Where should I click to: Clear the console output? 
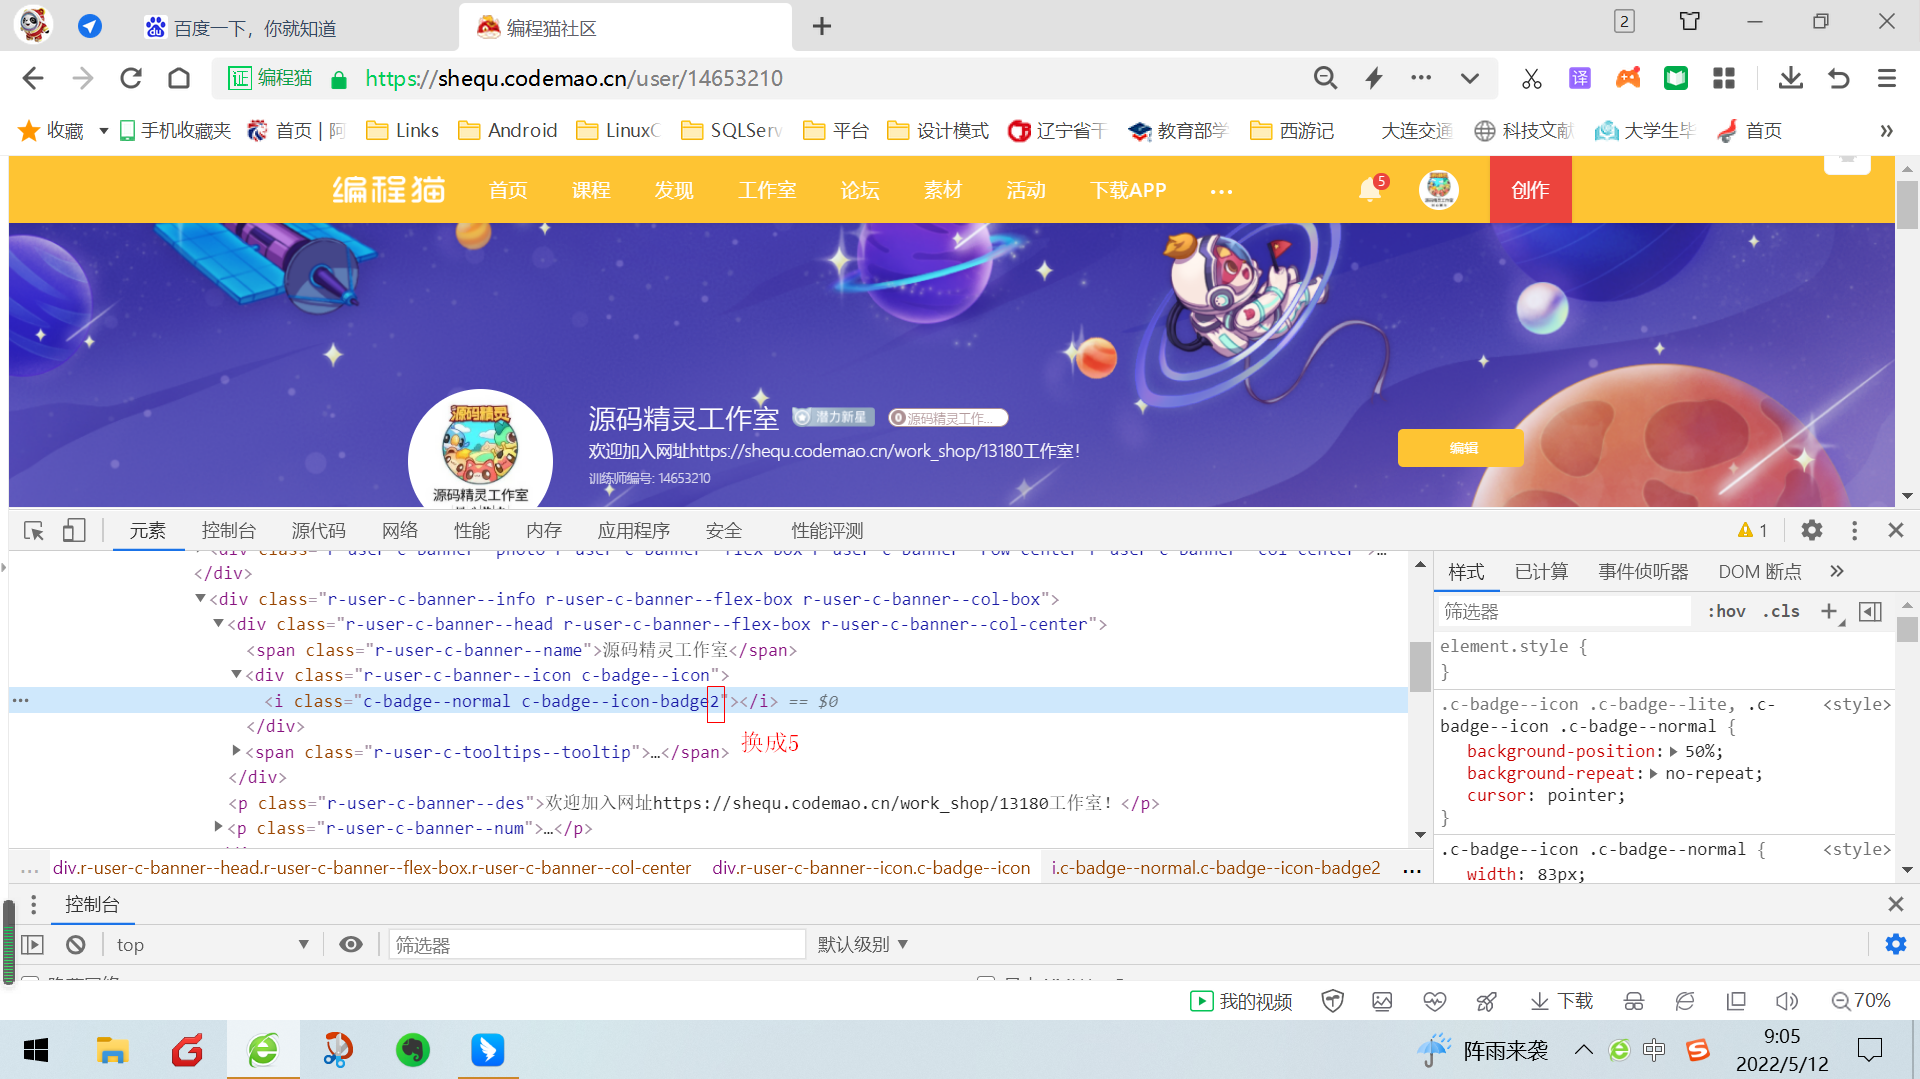pos(76,944)
